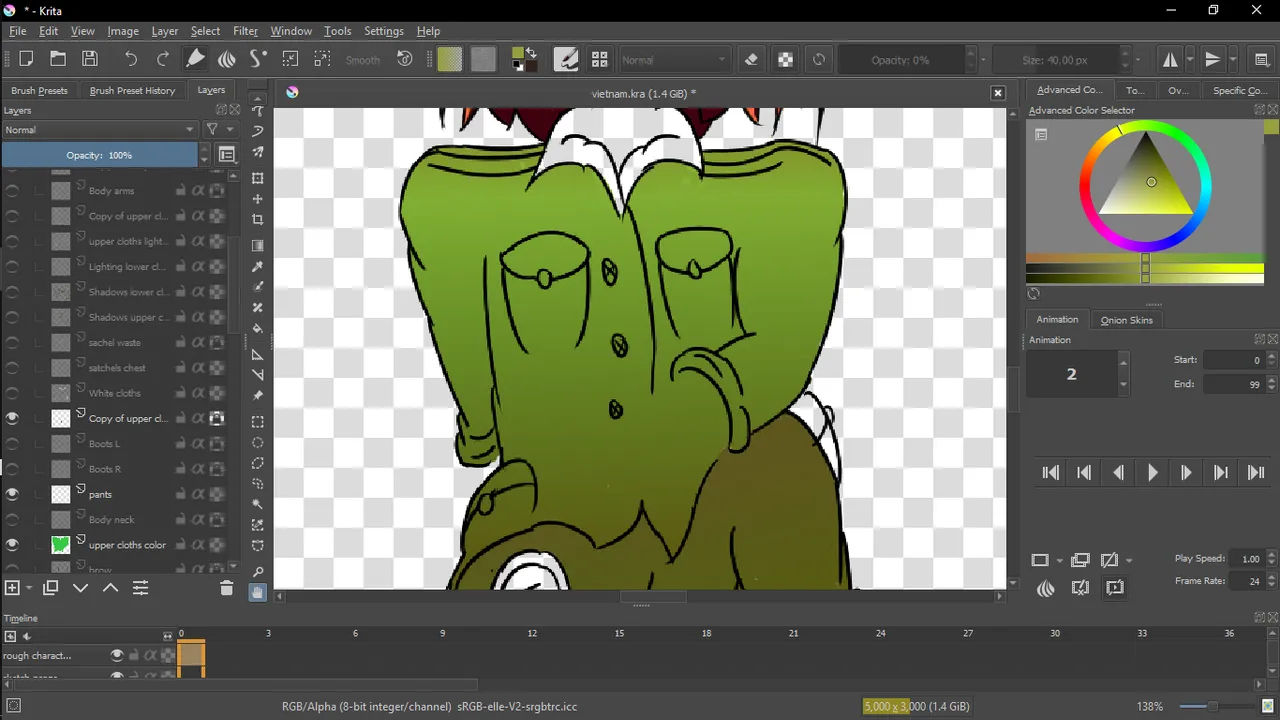Screen dimensions: 1280x720
Task: Hide the pants layer
Action: pos(12,494)
